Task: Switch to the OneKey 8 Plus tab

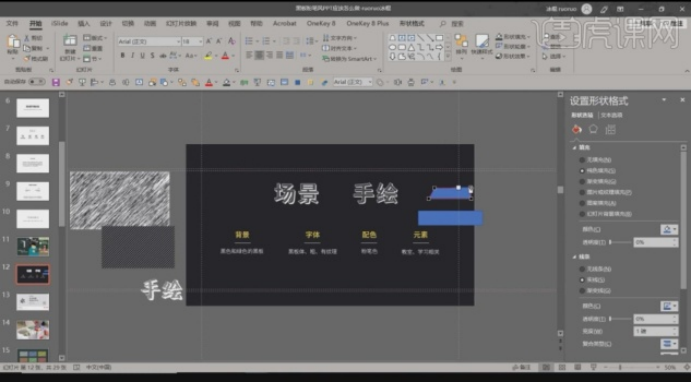Action: [367, 23]
